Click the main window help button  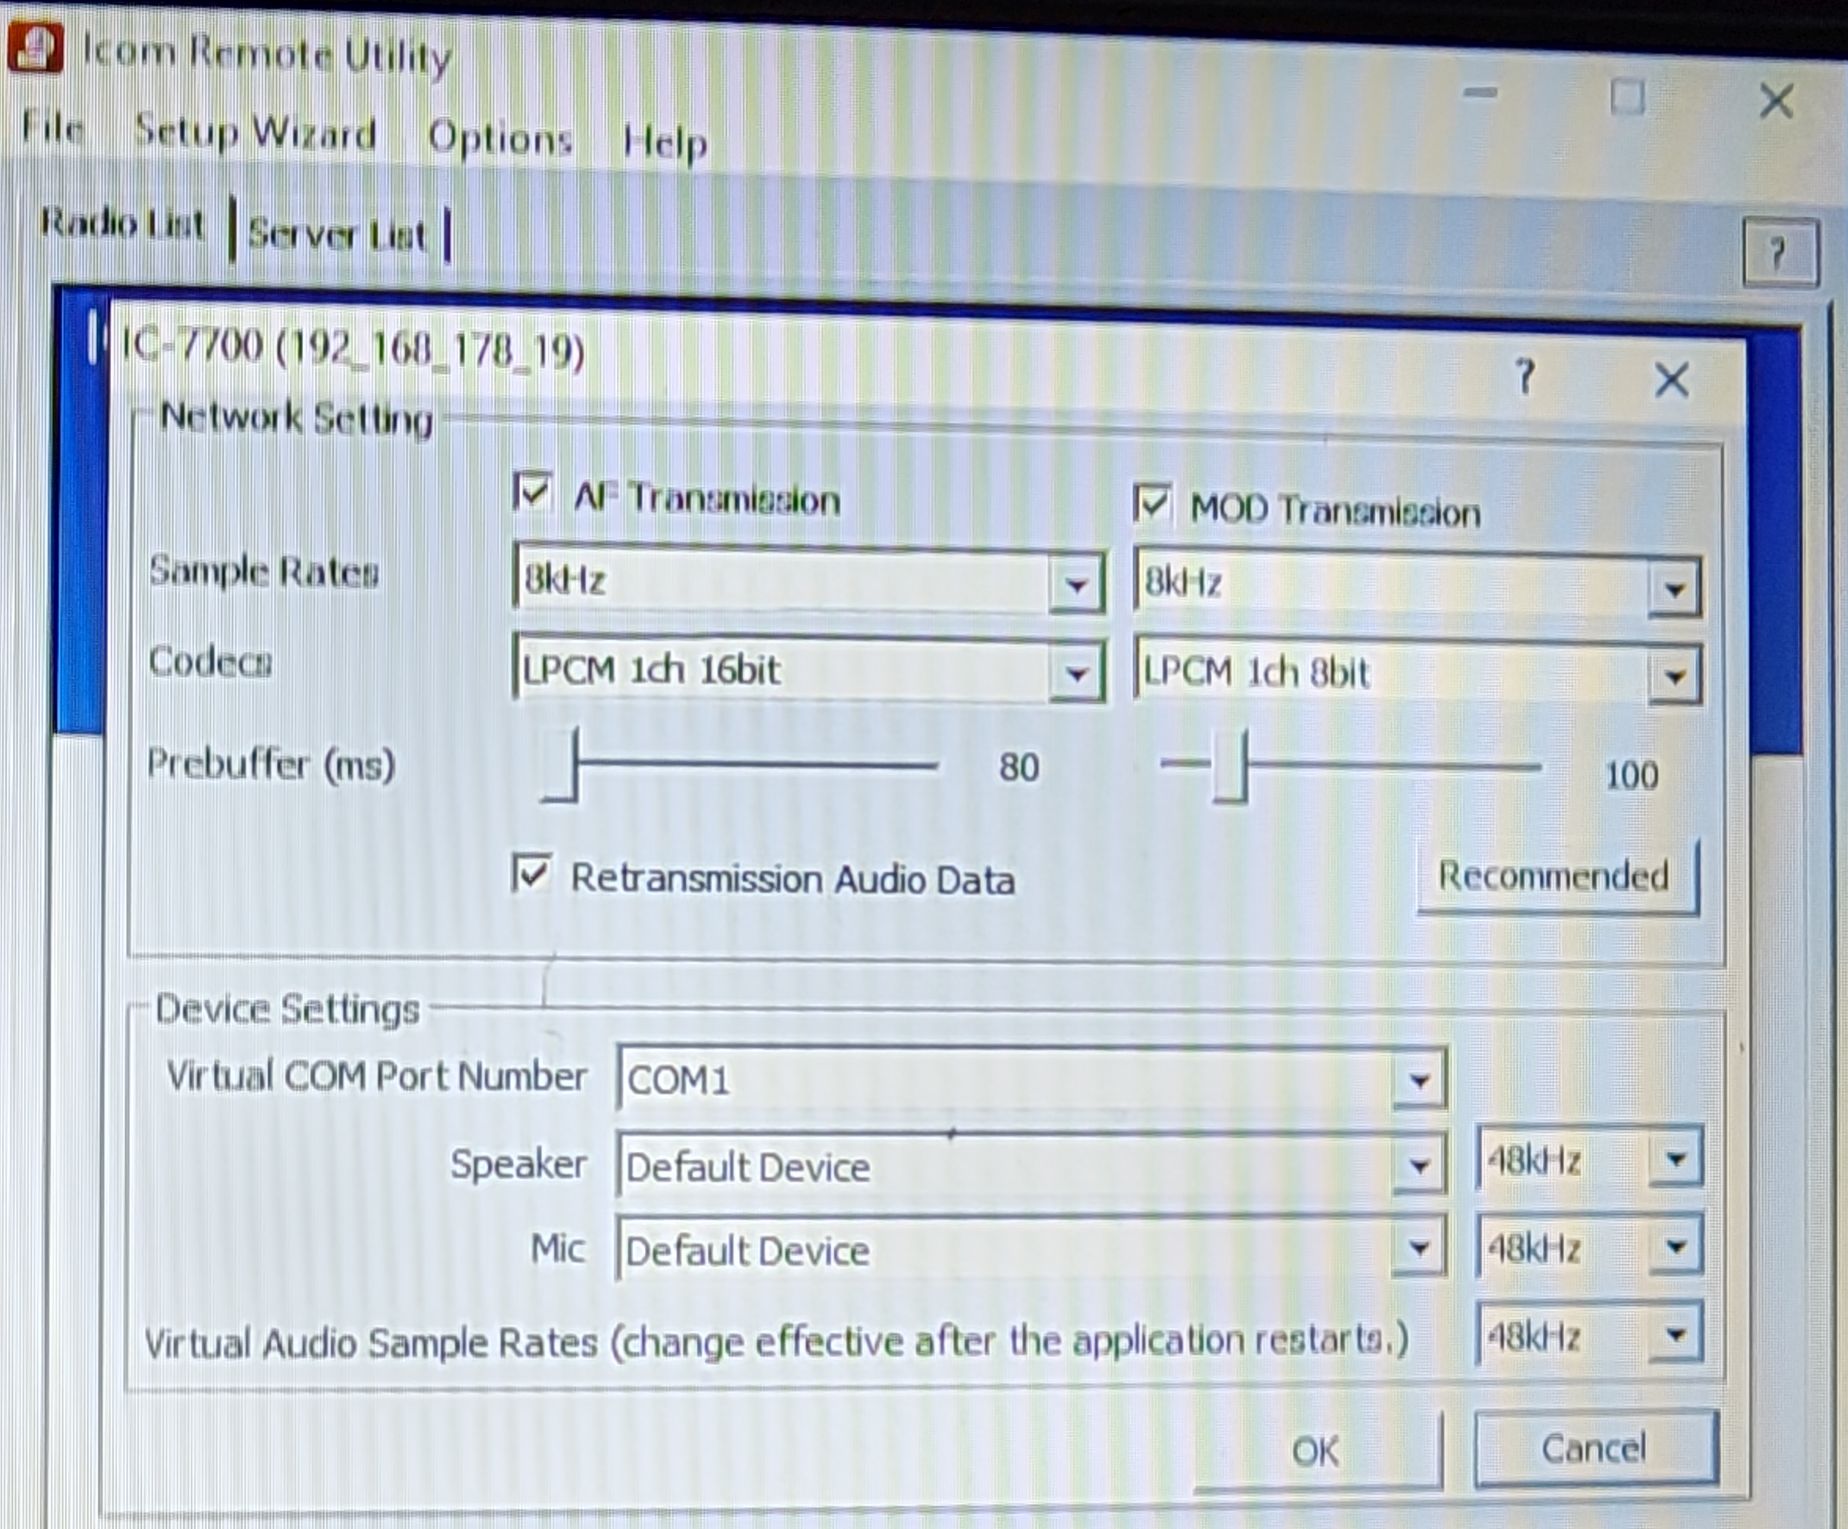(1778, 254)
